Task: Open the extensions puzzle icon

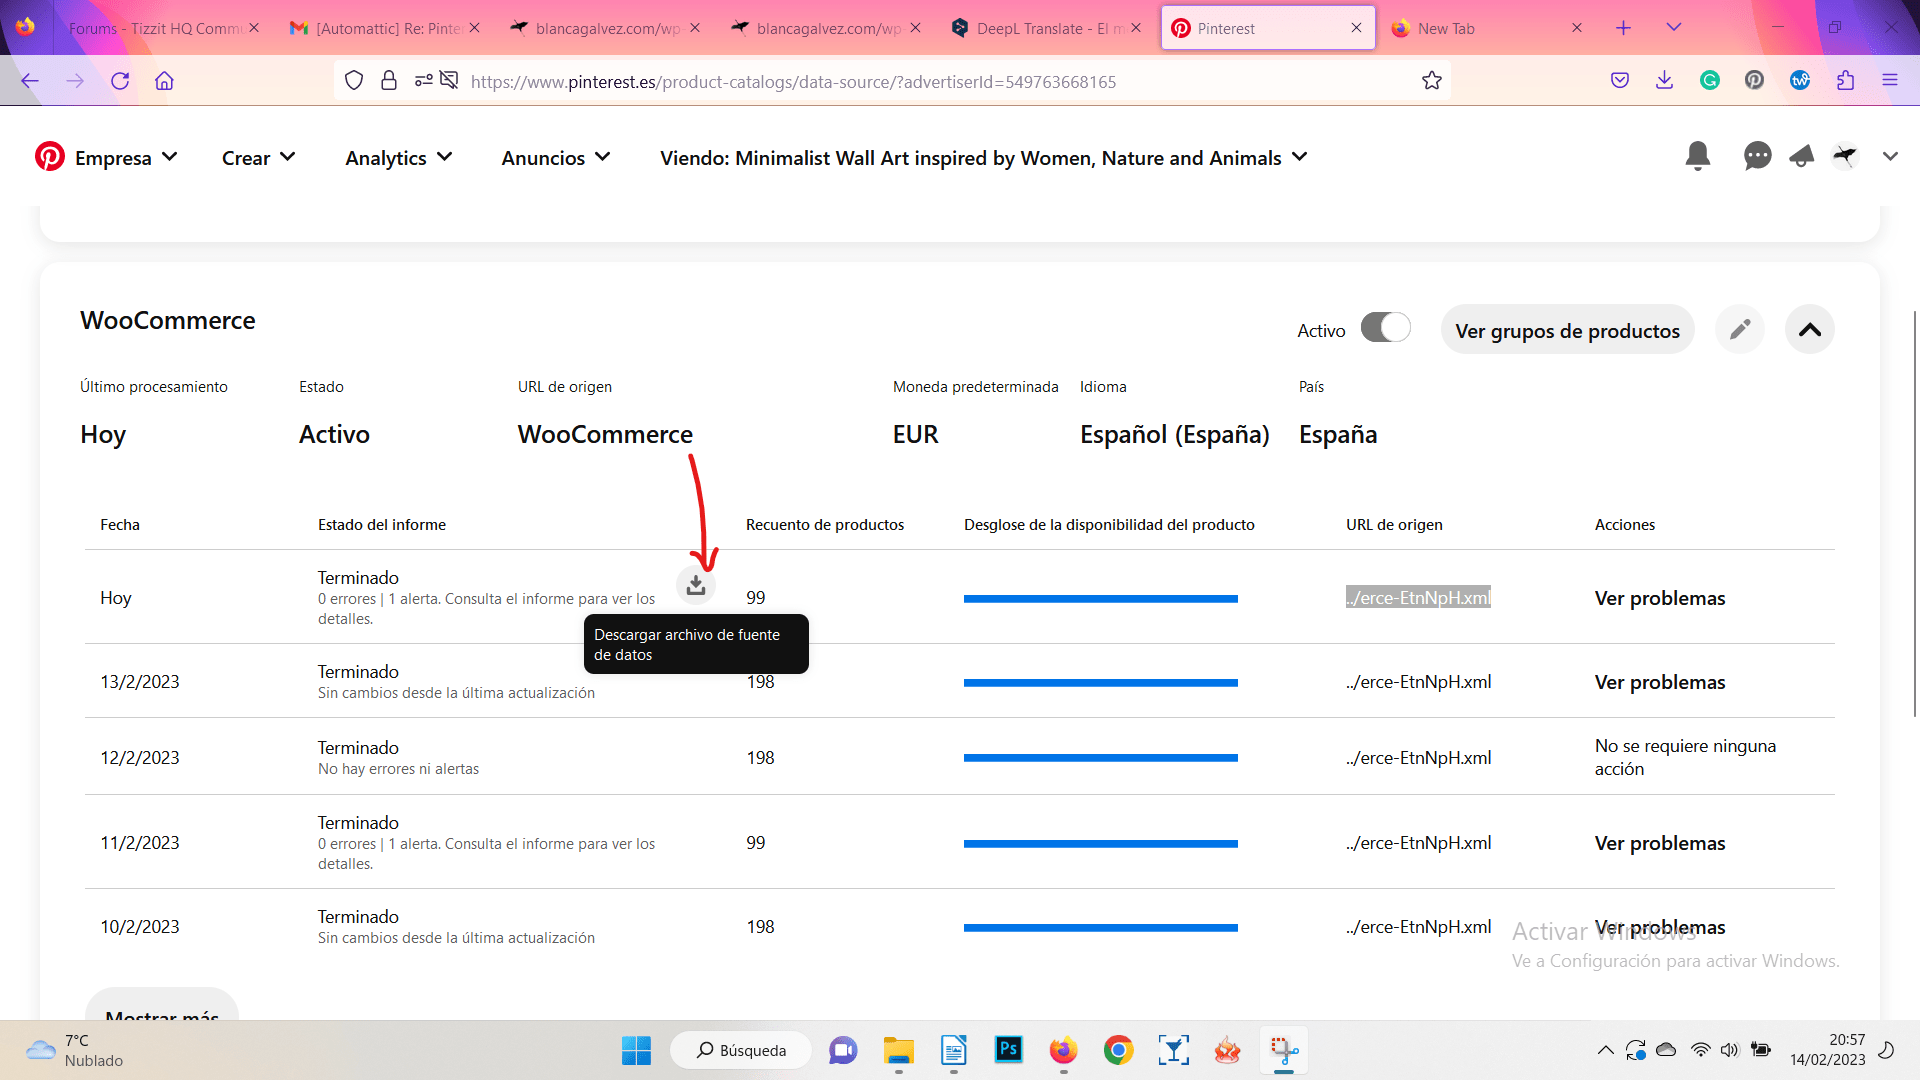Action: 1846,81
